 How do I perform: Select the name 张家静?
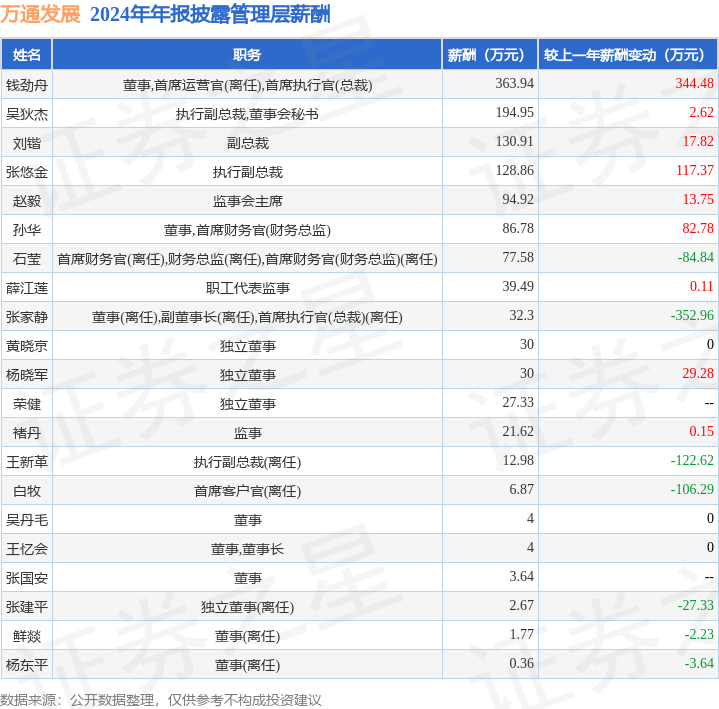(x=27, y=317)
